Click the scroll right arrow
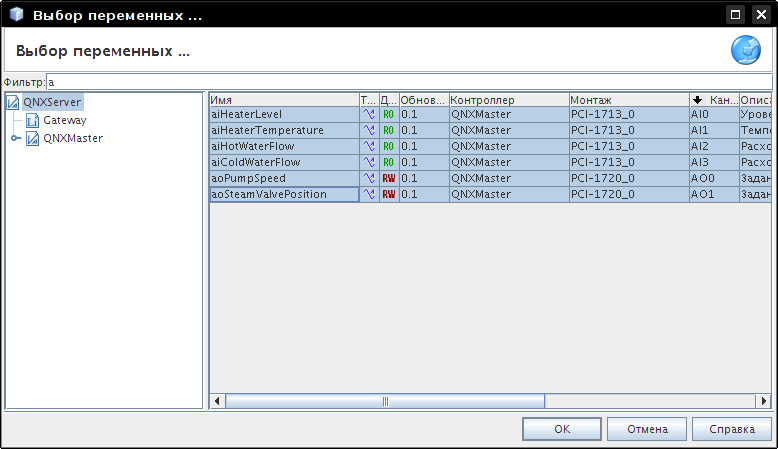Image resolution: width=778 pixels, height=449 pixels. [x=764, y=401]
